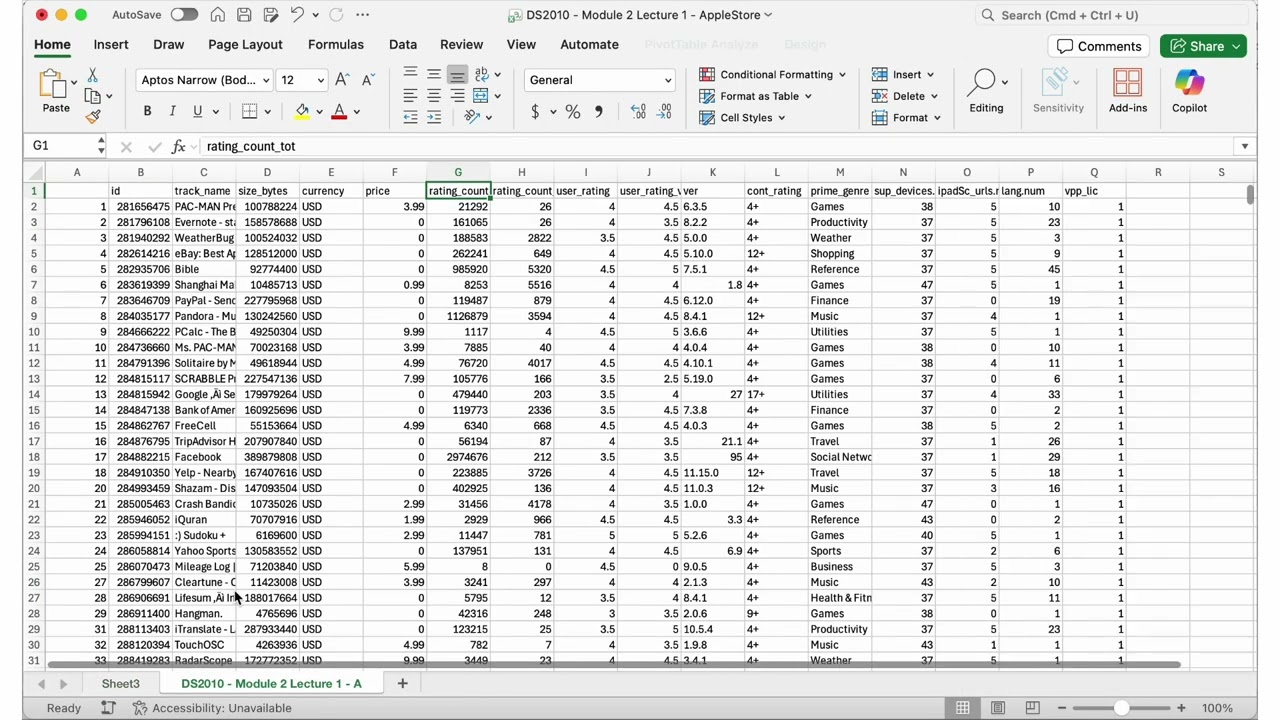Screen dimensions: 1280x720
Task: Click the Home icon in title bar
Action: (218, 15)
